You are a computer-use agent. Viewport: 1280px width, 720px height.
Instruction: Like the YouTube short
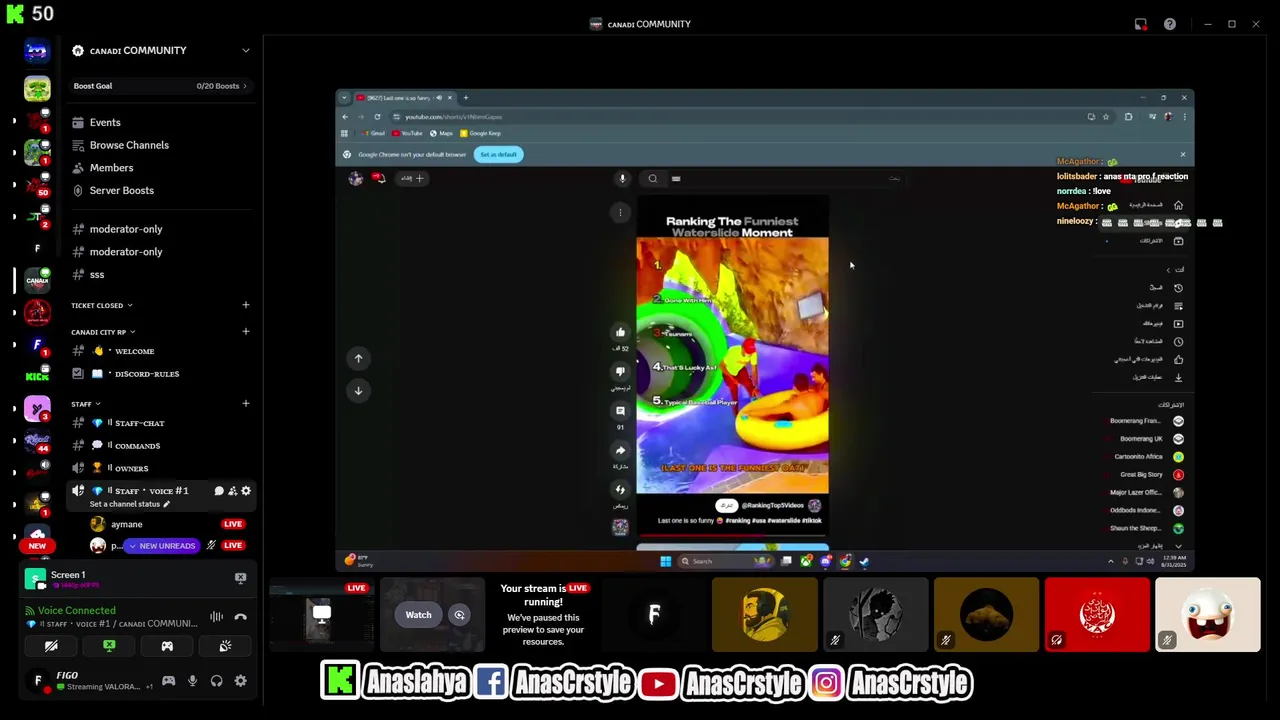[620, 332]
